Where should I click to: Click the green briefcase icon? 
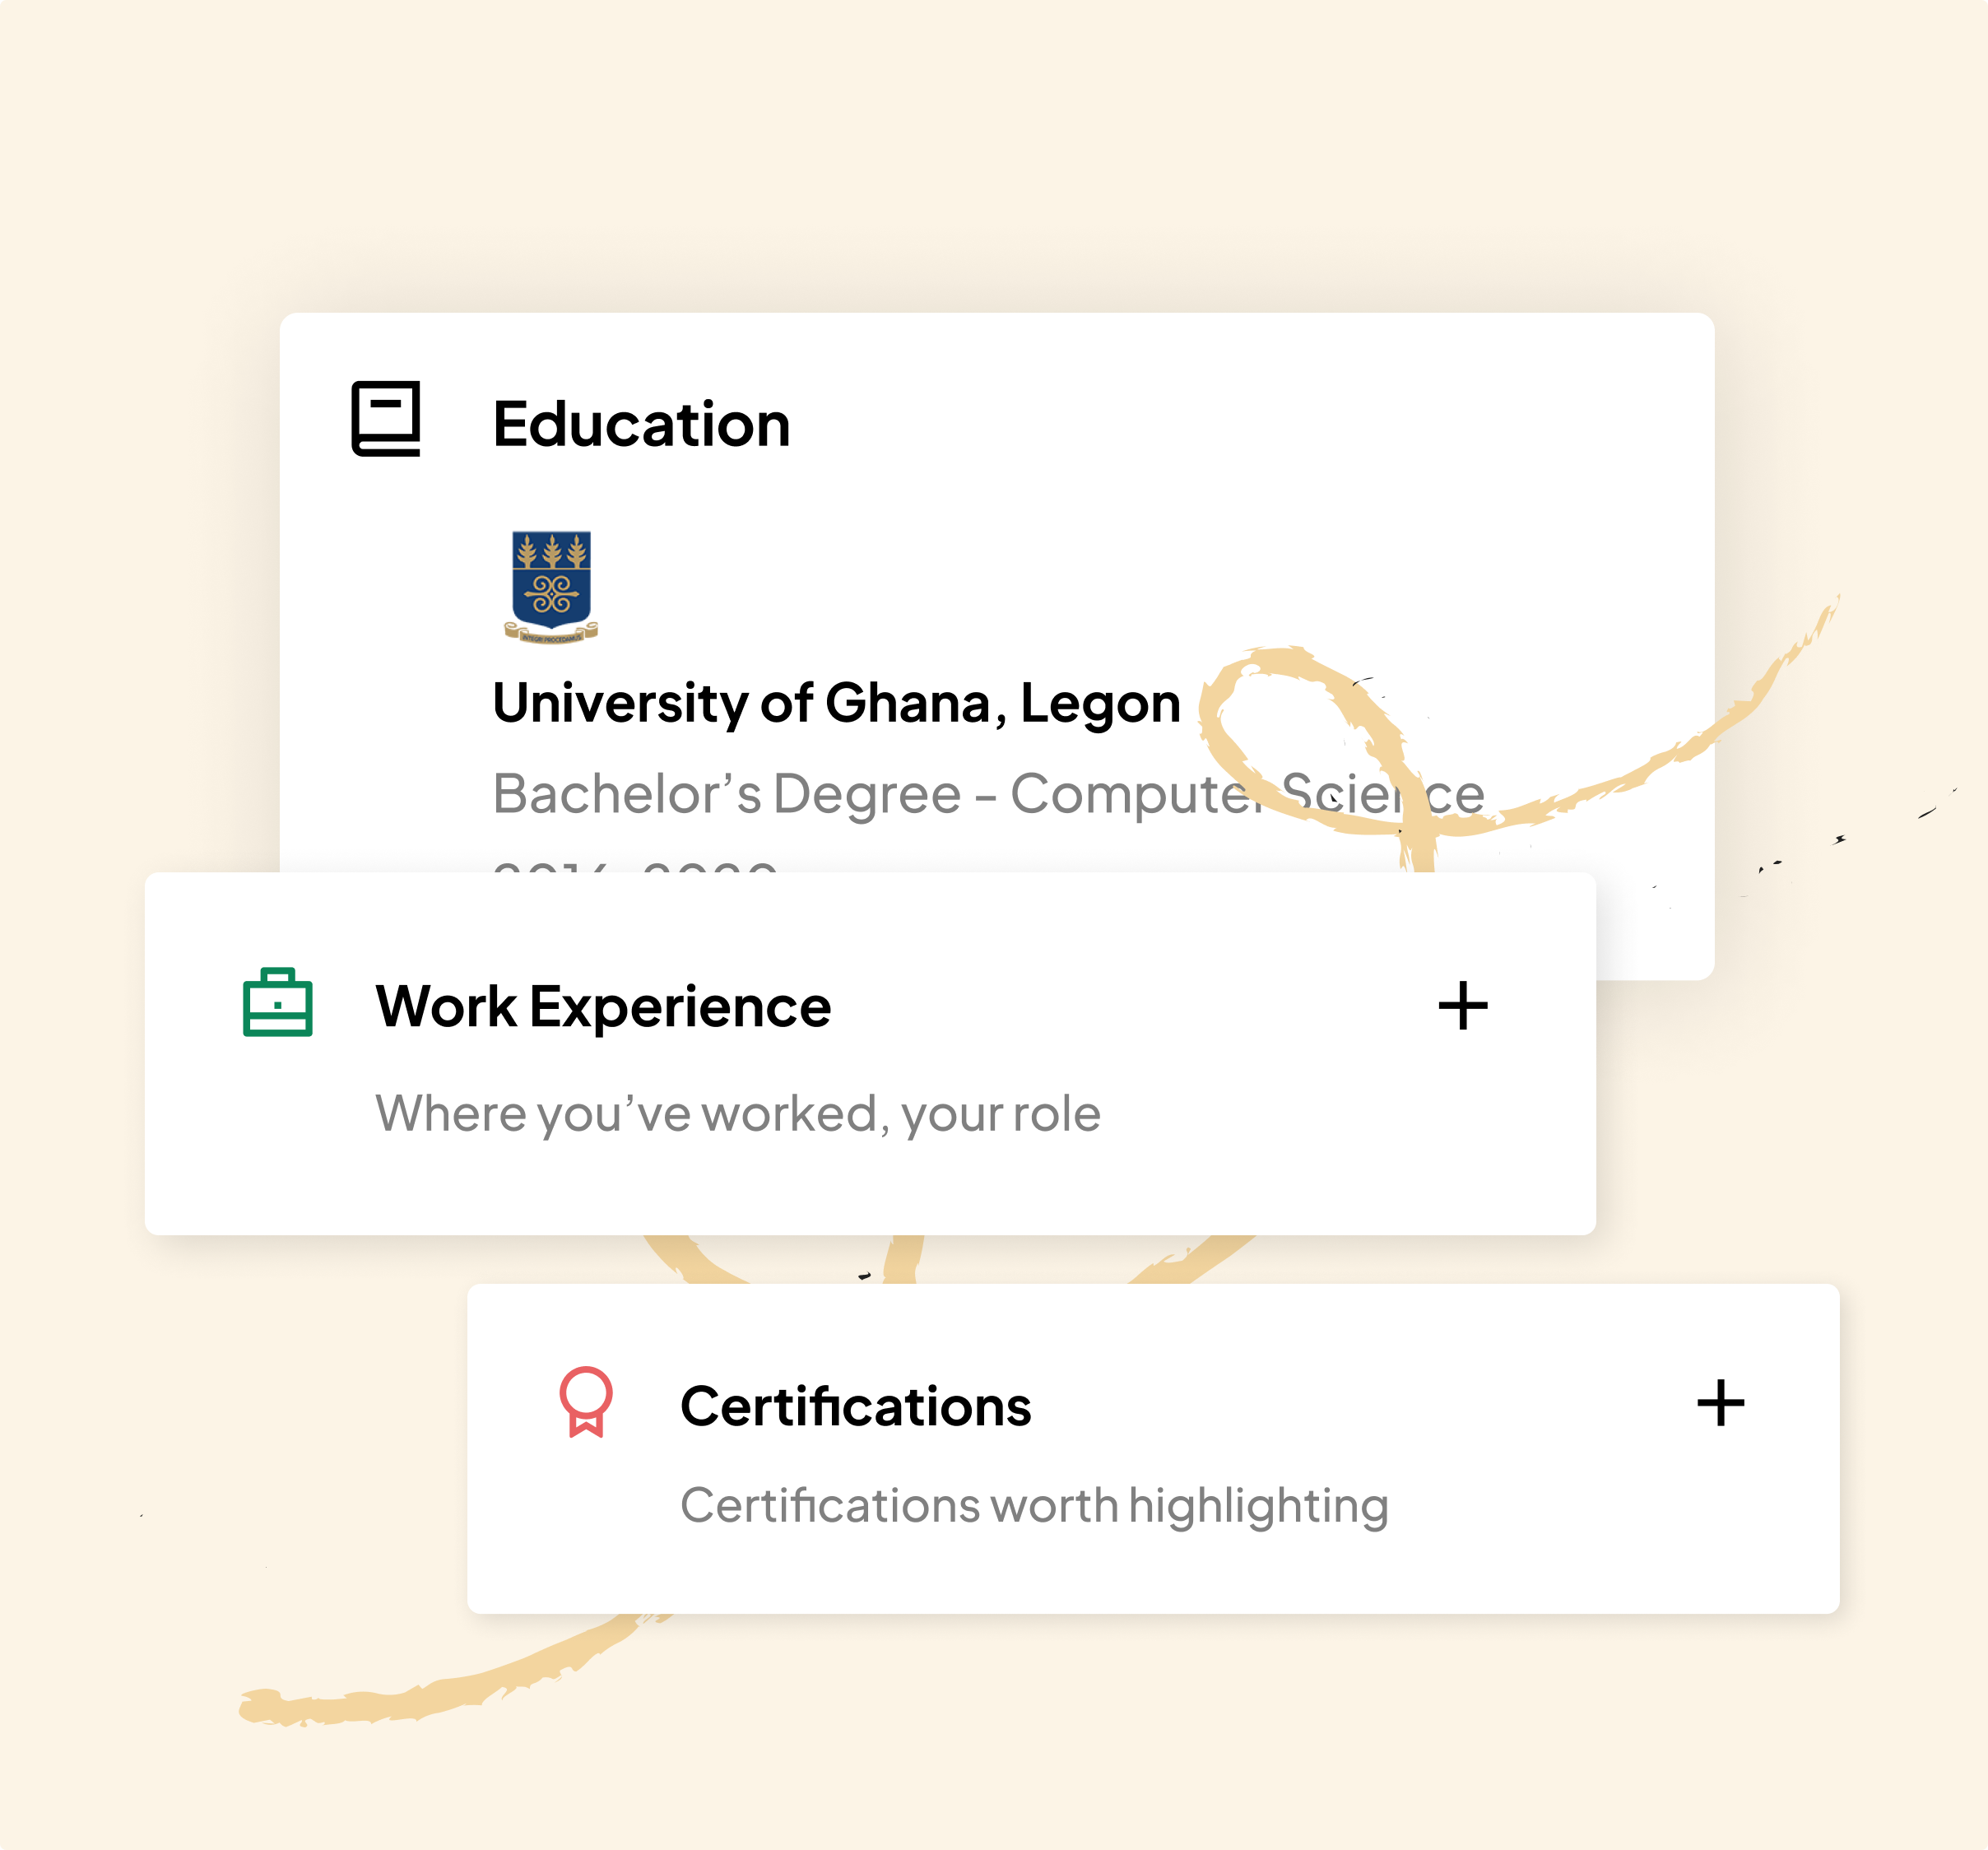point(278,1002)
